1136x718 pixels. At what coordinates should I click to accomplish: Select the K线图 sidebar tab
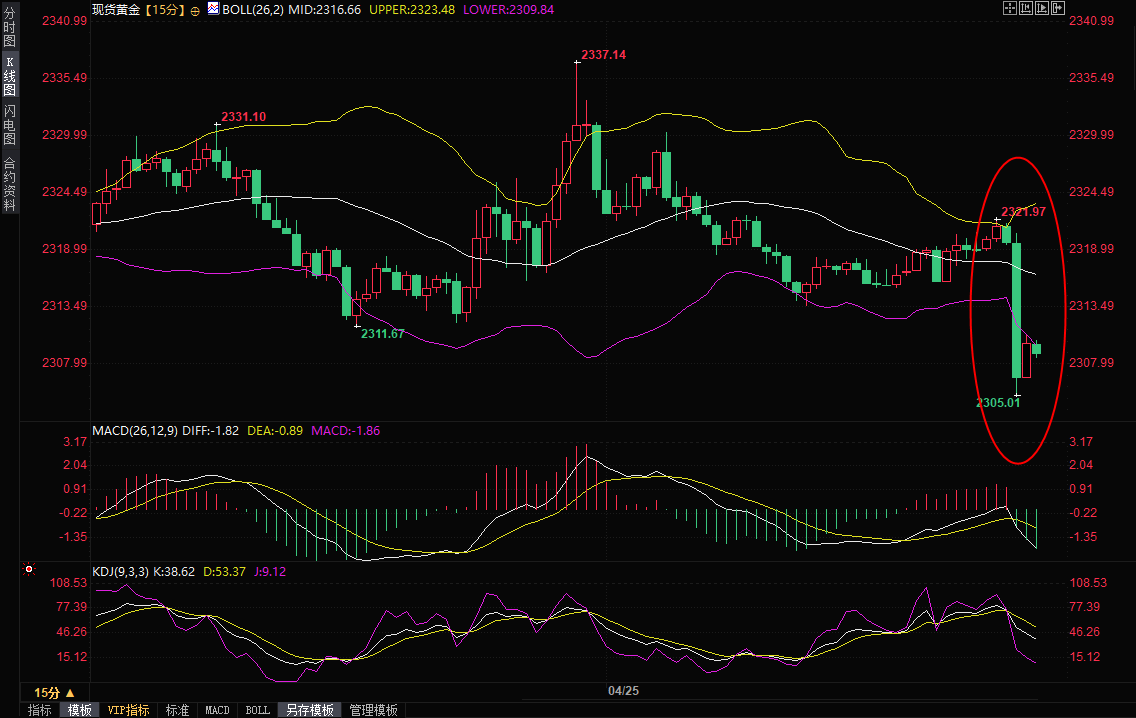tap(10, 76)
